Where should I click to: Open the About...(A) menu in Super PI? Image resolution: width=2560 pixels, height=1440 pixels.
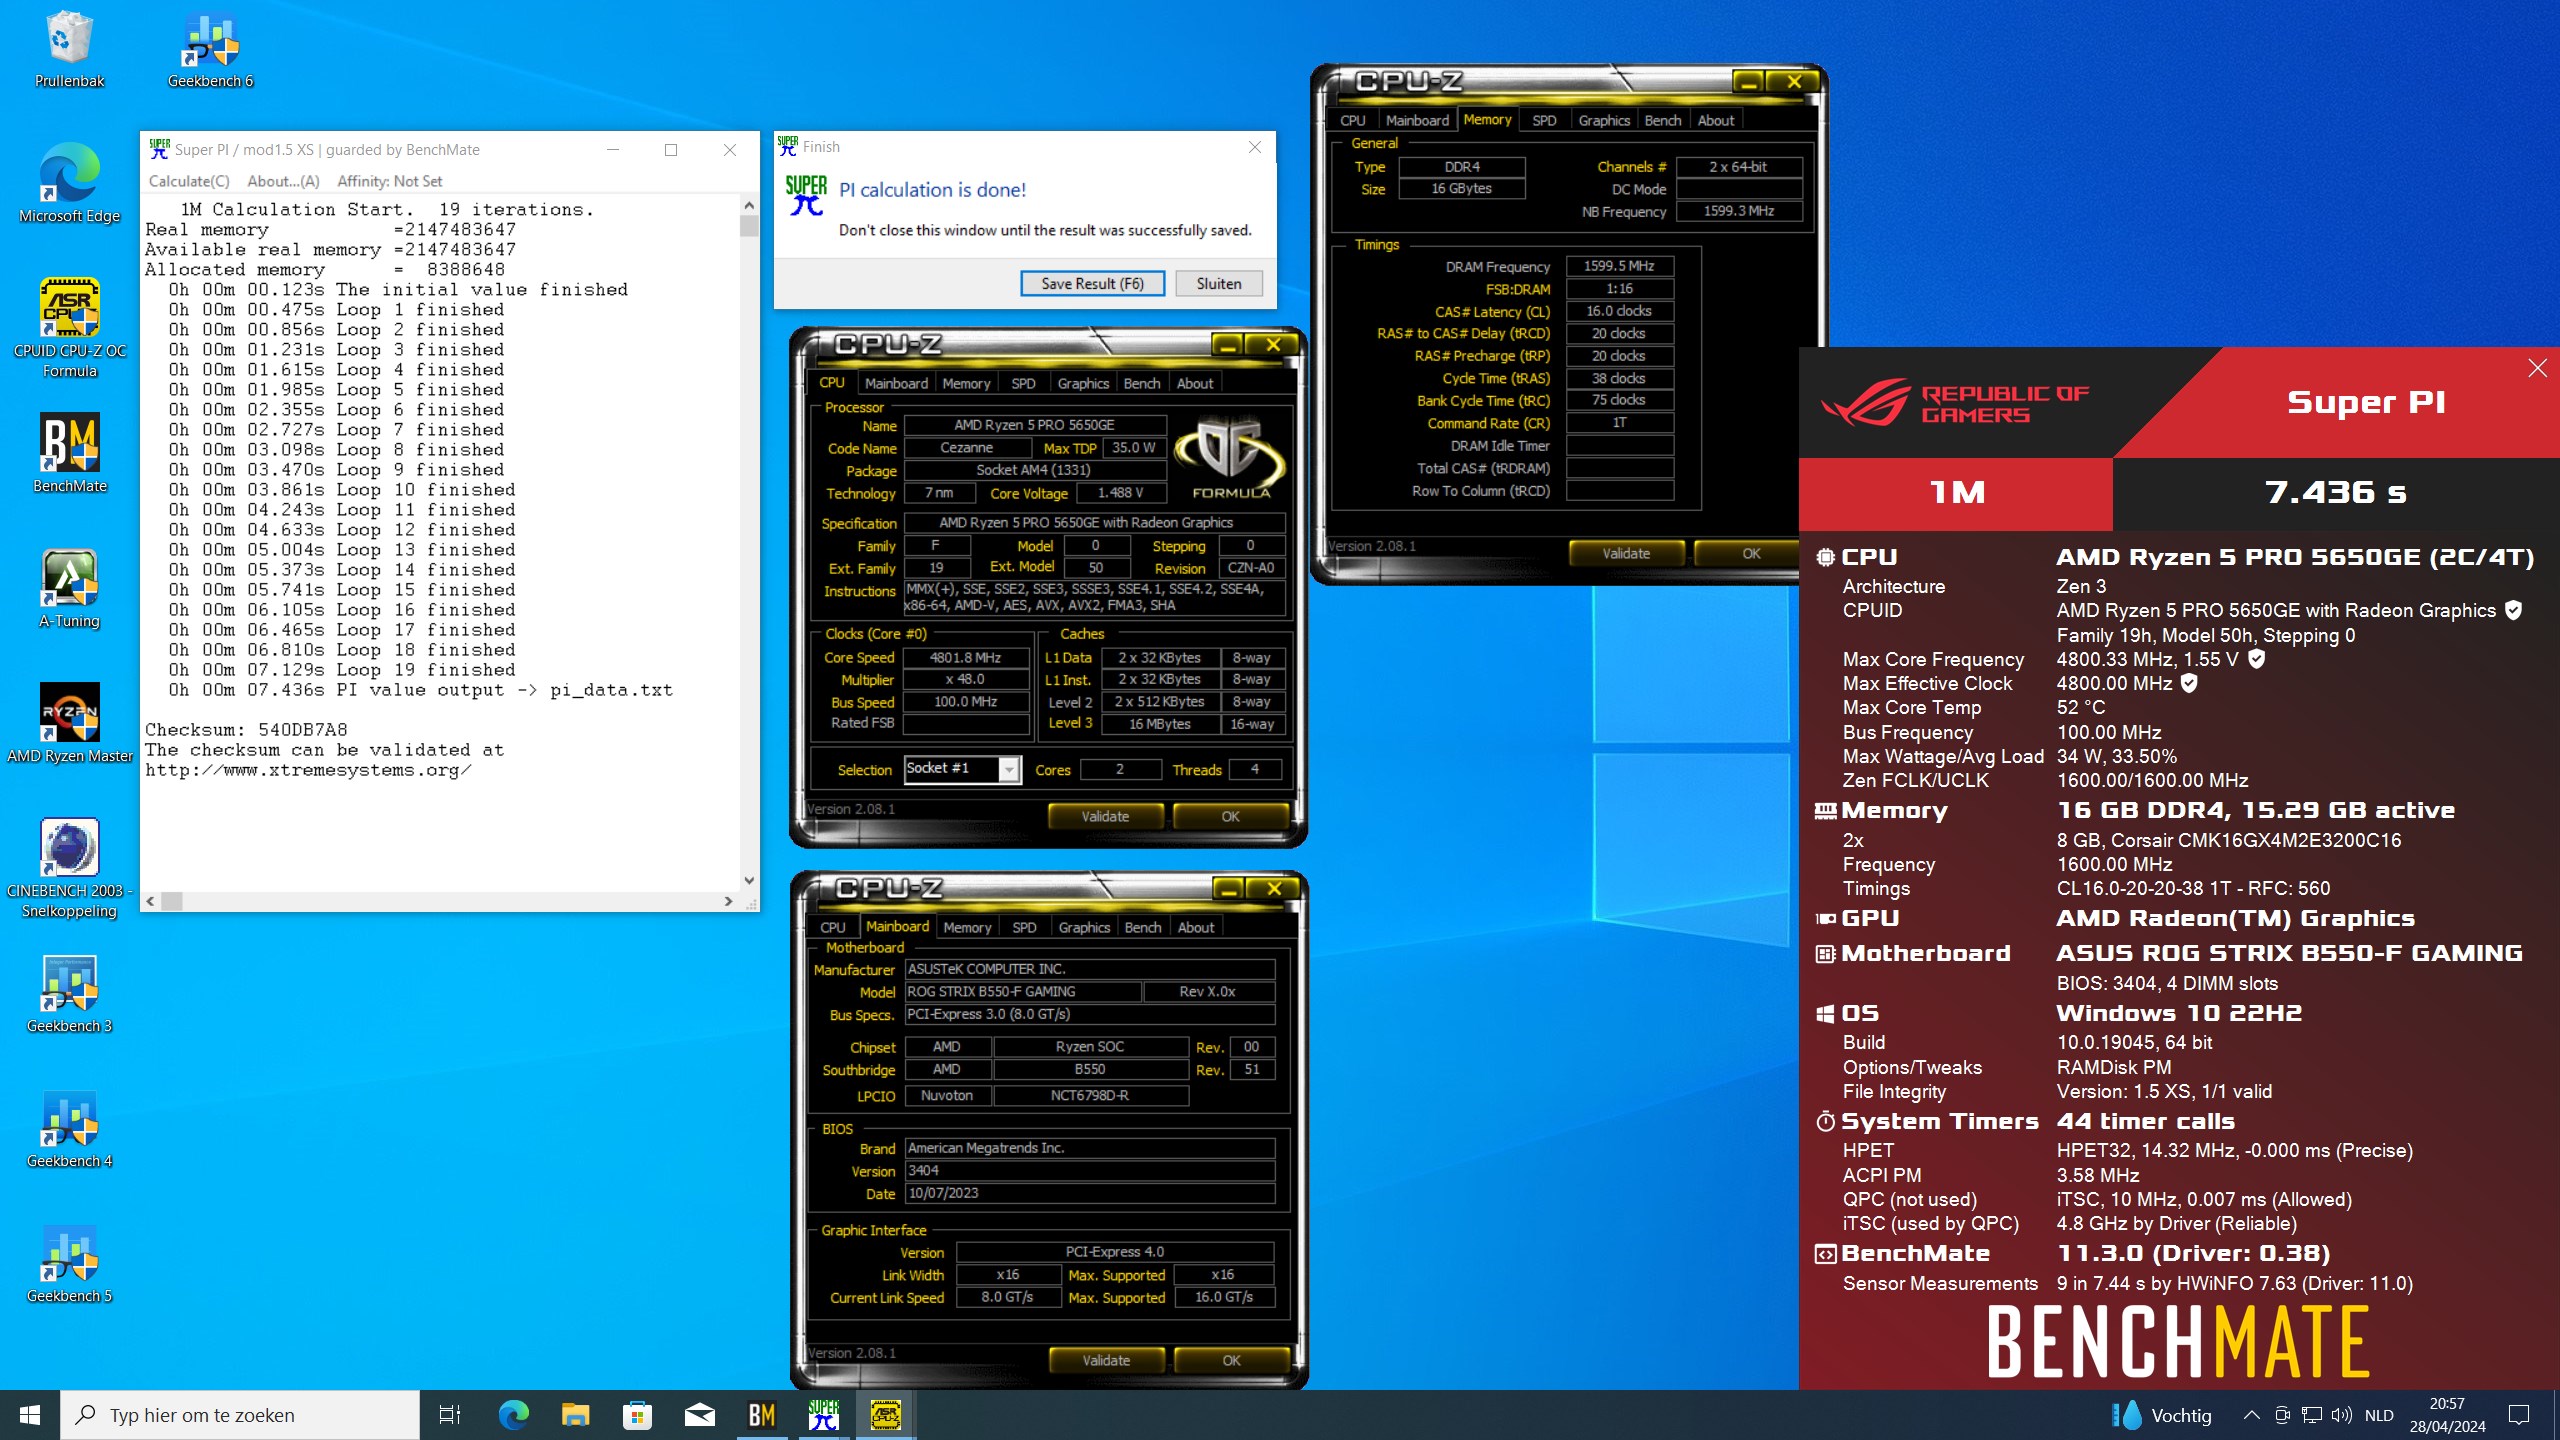click(283, 181)
